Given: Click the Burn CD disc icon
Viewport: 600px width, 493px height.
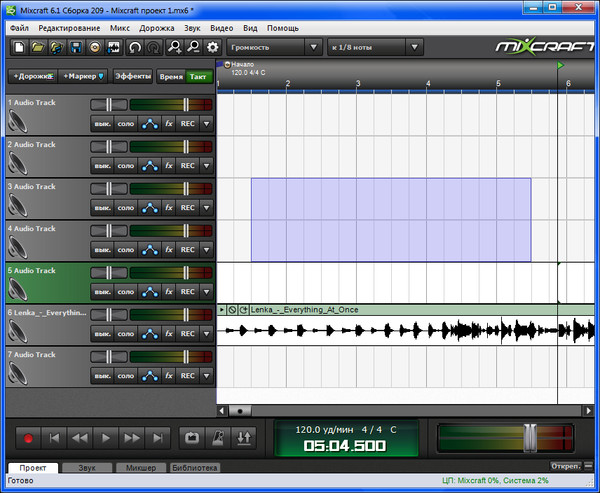Looking at the screenshot, I should pos(94,47).
